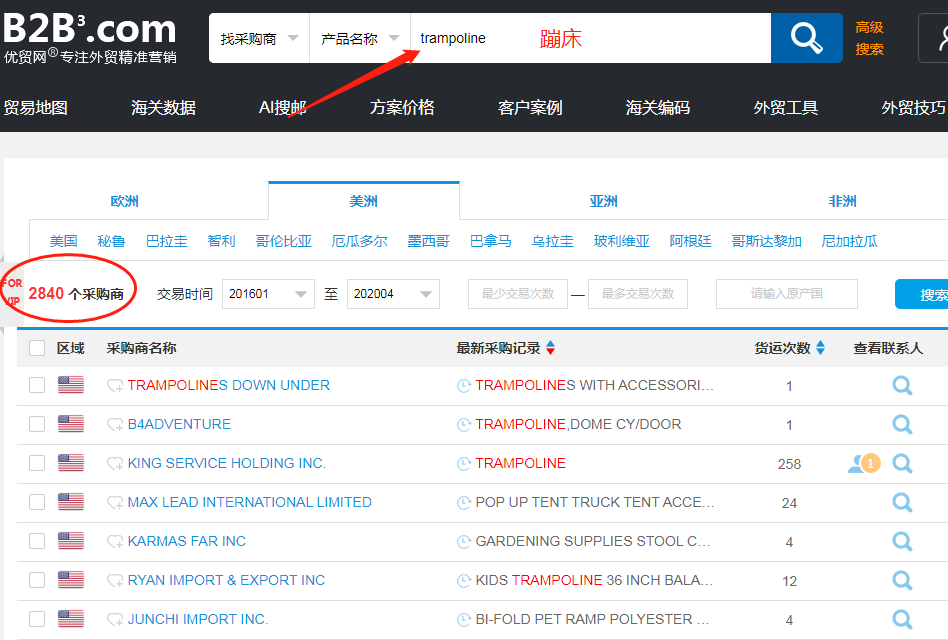
Task: Open the start date 201601 dropdown
Action: (x=268, y=294)
